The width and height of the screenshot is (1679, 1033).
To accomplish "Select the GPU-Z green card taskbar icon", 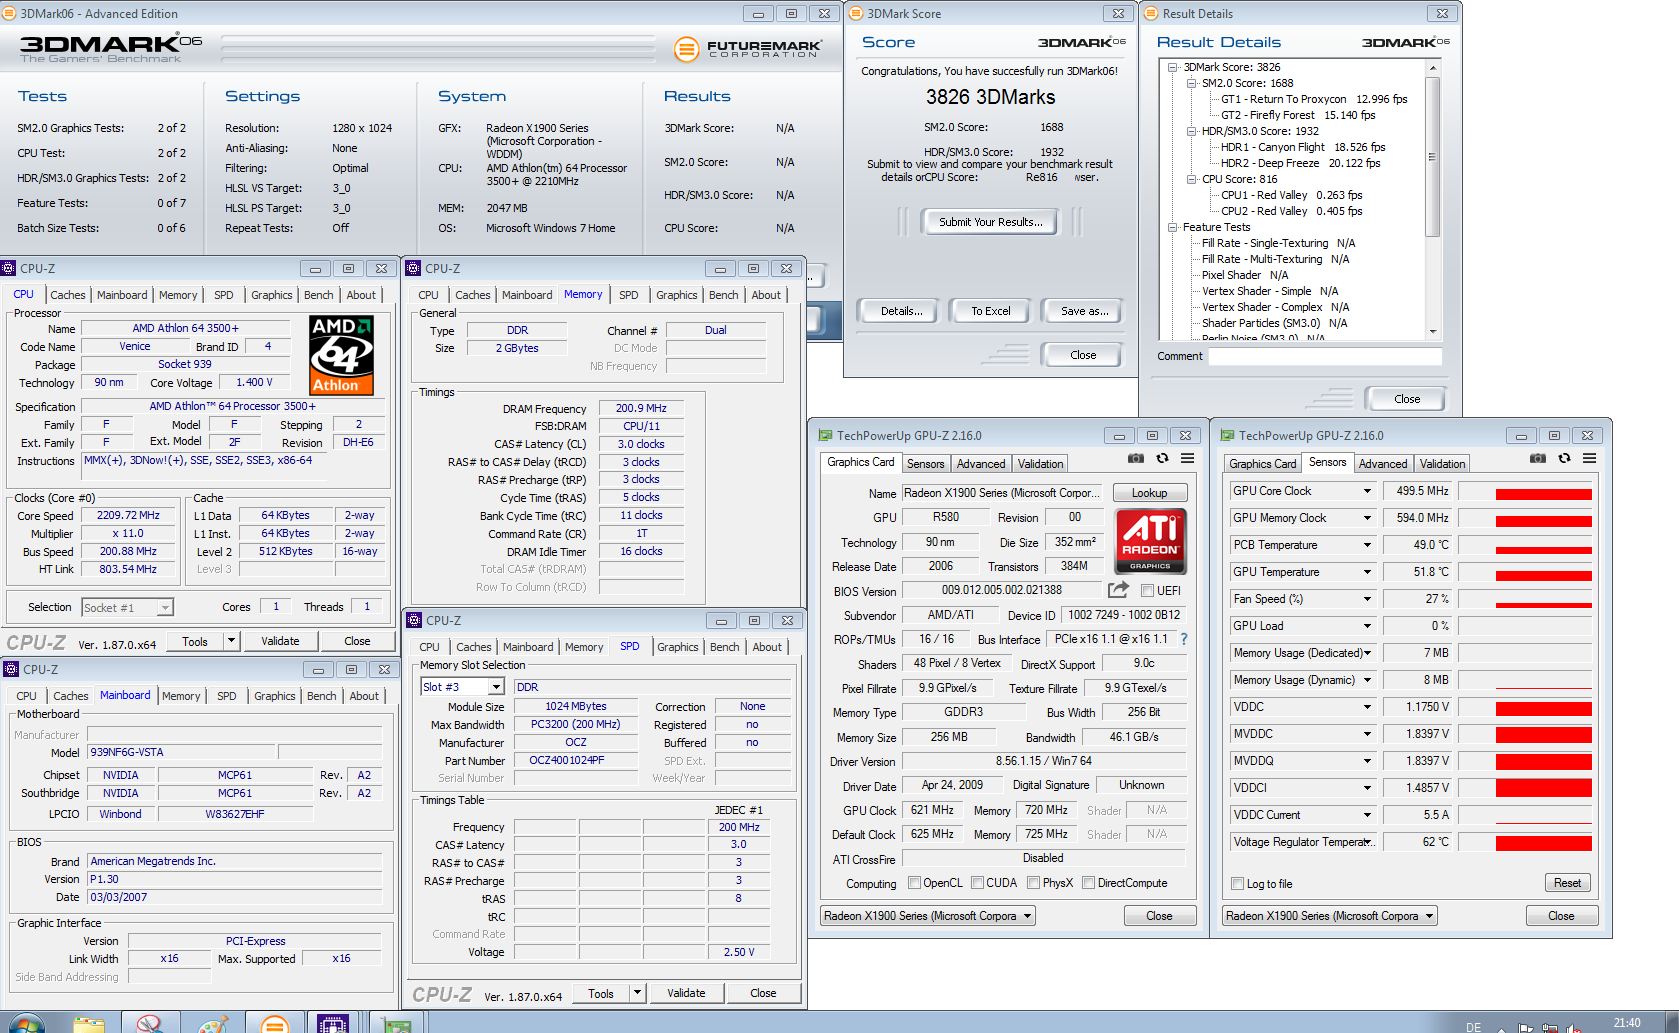I will [x=397, y=1024].
